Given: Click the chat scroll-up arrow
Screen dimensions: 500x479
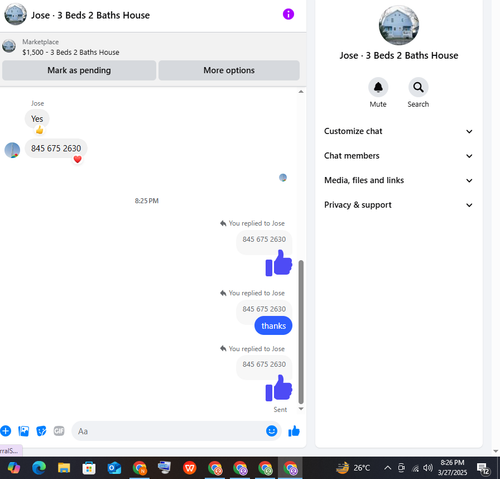Looking at the screenshot, I should point(301,92).
